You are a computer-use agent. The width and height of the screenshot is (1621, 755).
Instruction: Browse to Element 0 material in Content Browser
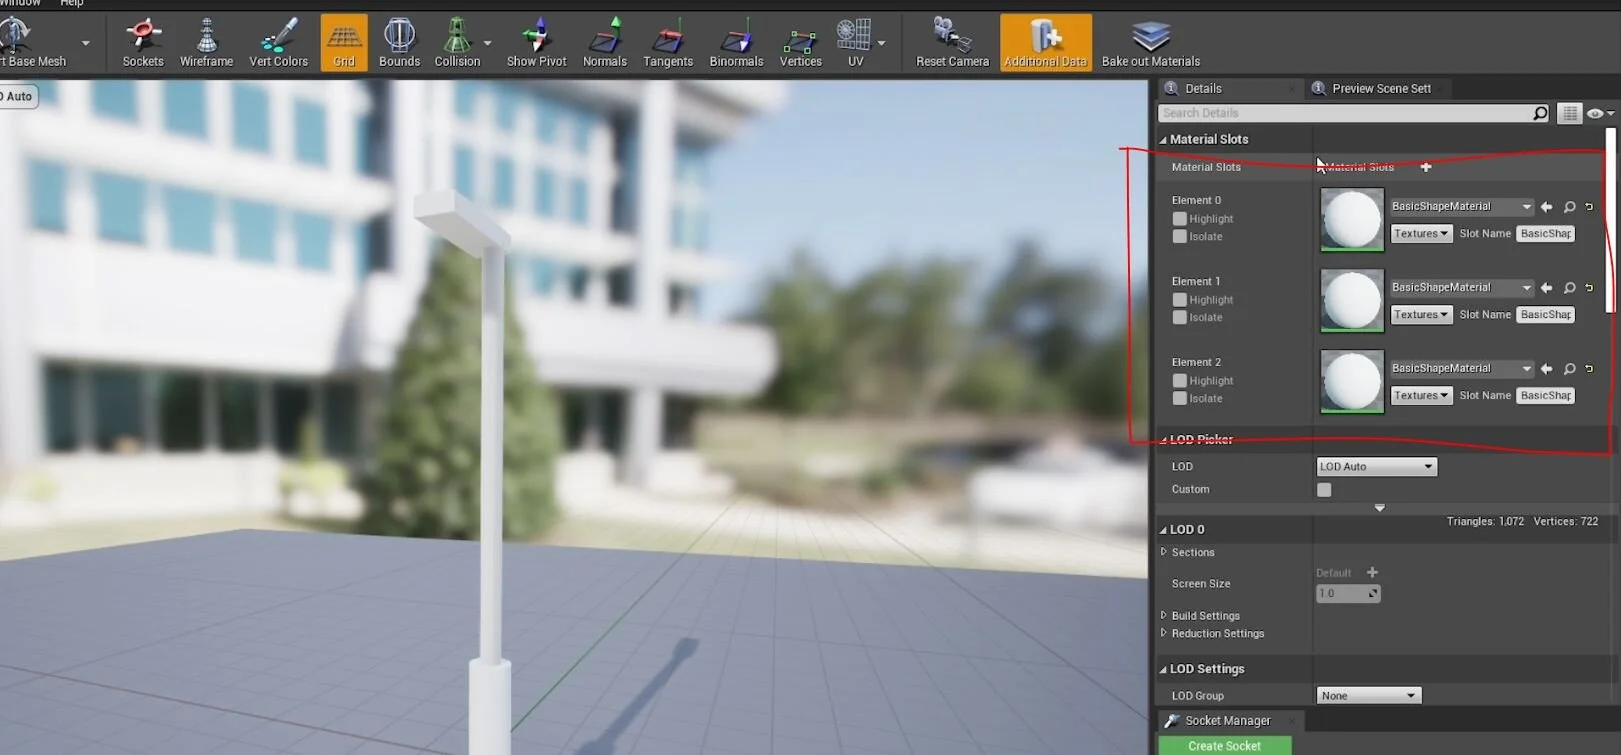click(x=1570, y=206)
